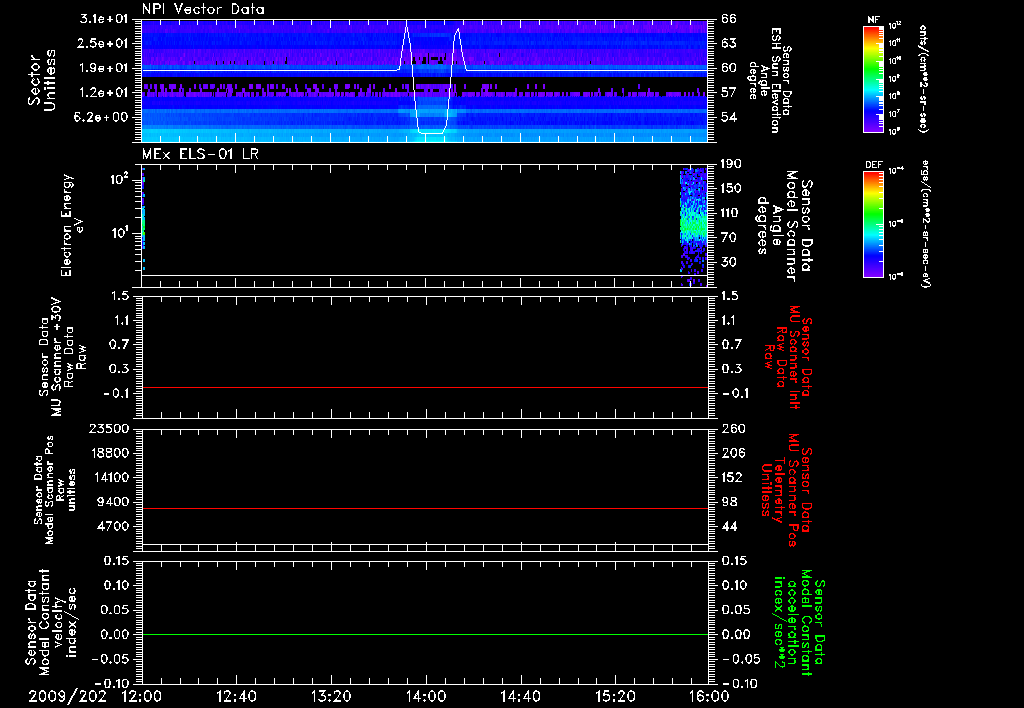
Task: Click the '3.1e+01' sector tick label
Action: (x=104, y=19)
